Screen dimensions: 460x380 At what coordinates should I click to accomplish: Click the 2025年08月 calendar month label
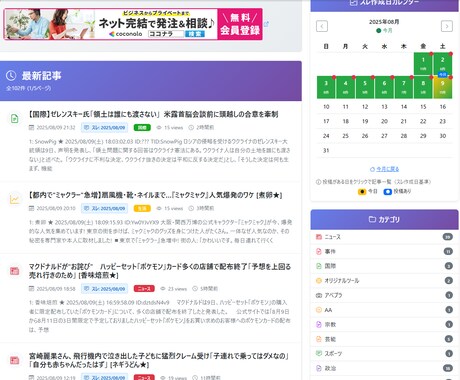coord(384,22)
